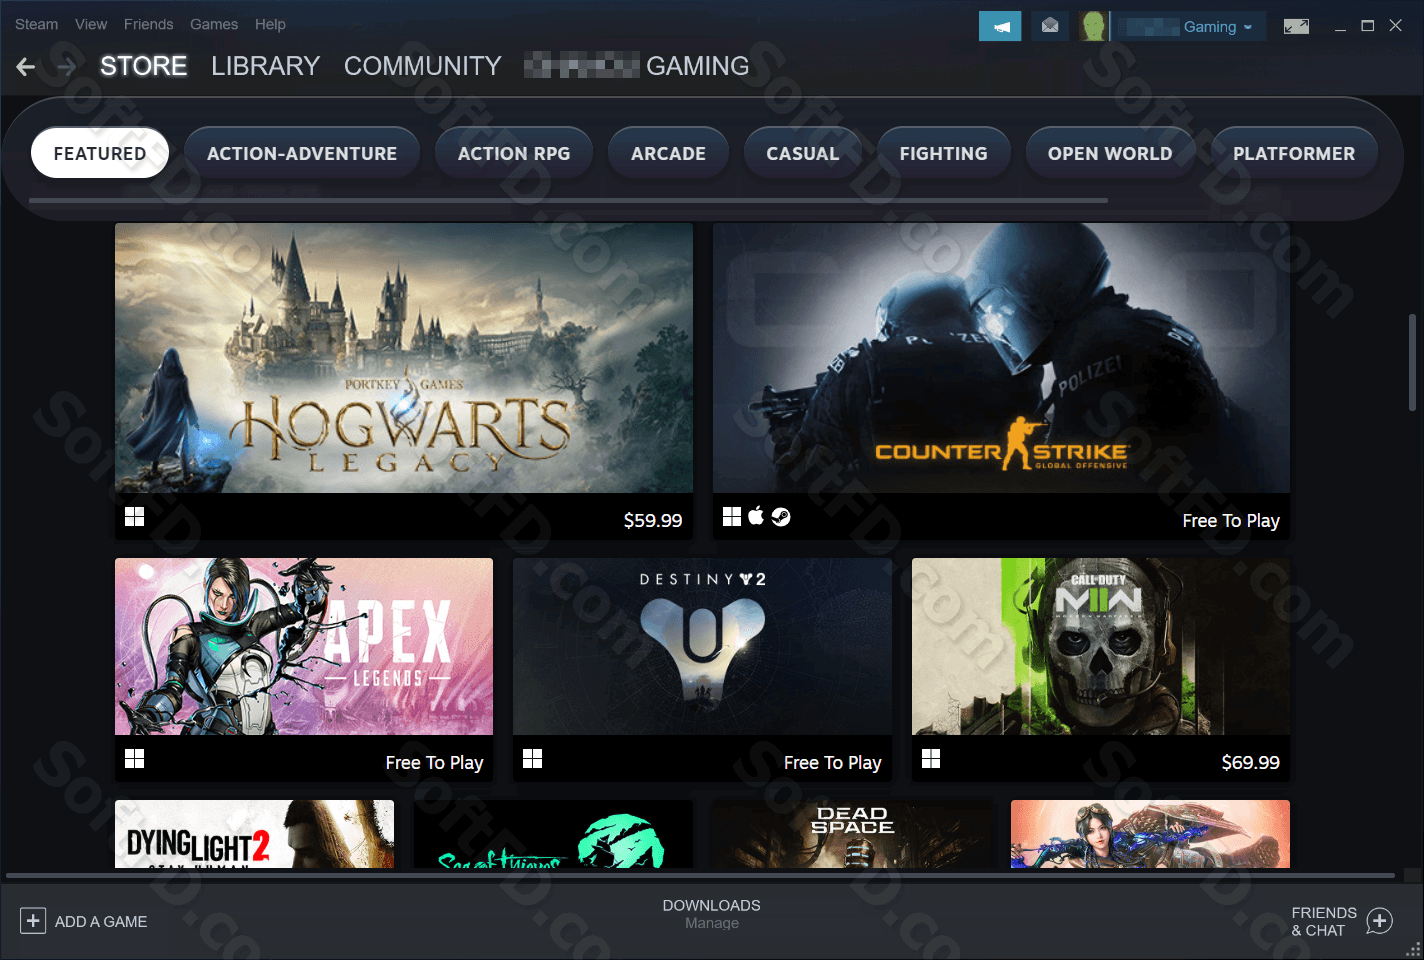The height and width of the screenshot is (960, 1424).
Task: Open the Games menu
Action: (214, 24)
